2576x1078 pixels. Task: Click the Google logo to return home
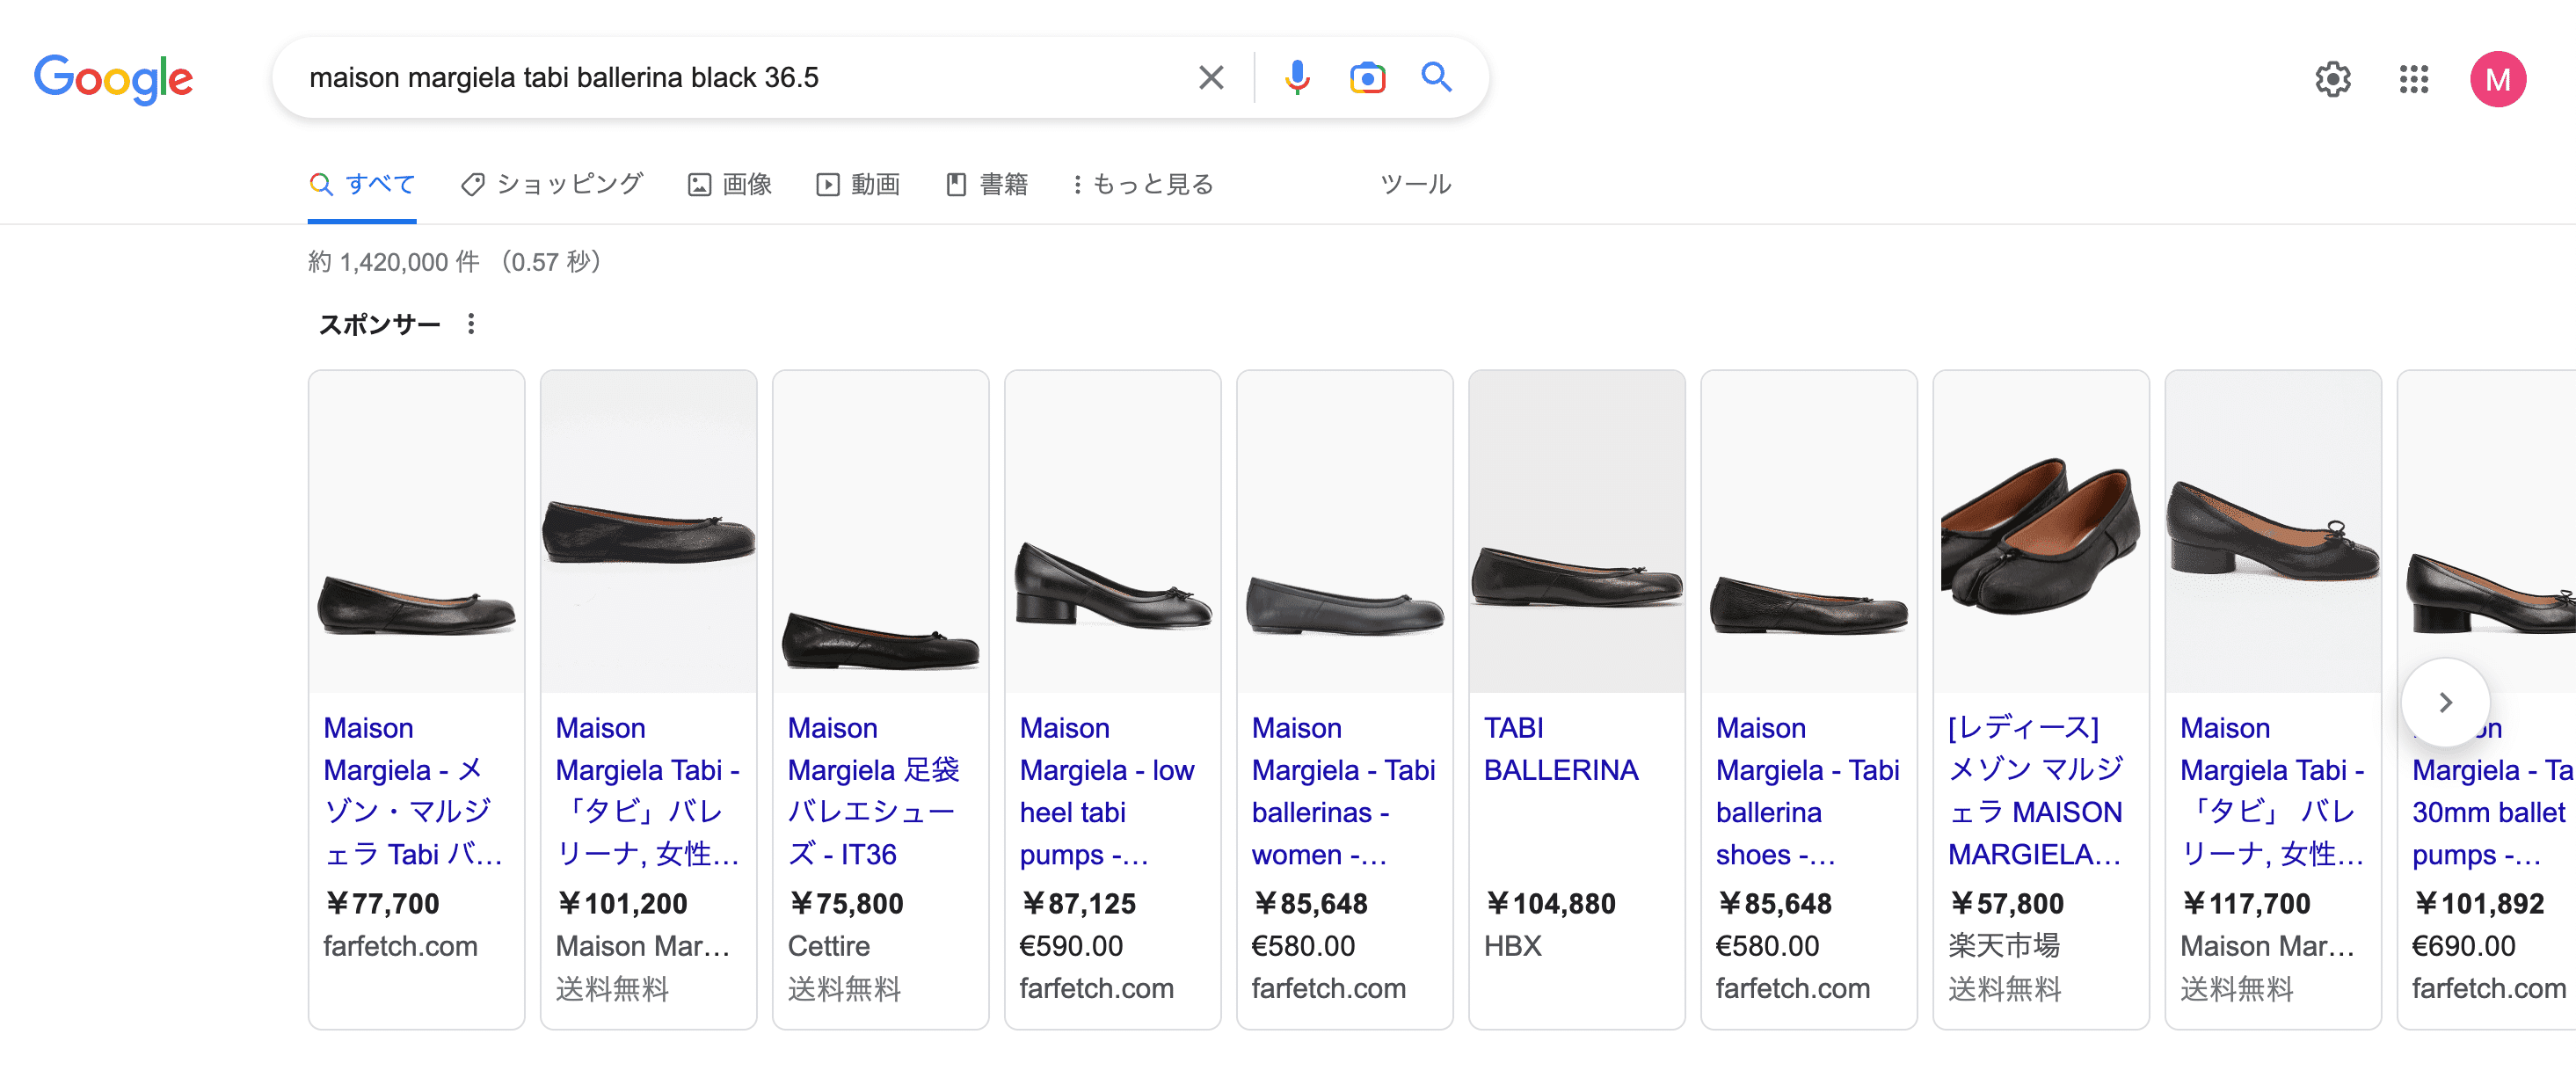click(x=113, y=79)
